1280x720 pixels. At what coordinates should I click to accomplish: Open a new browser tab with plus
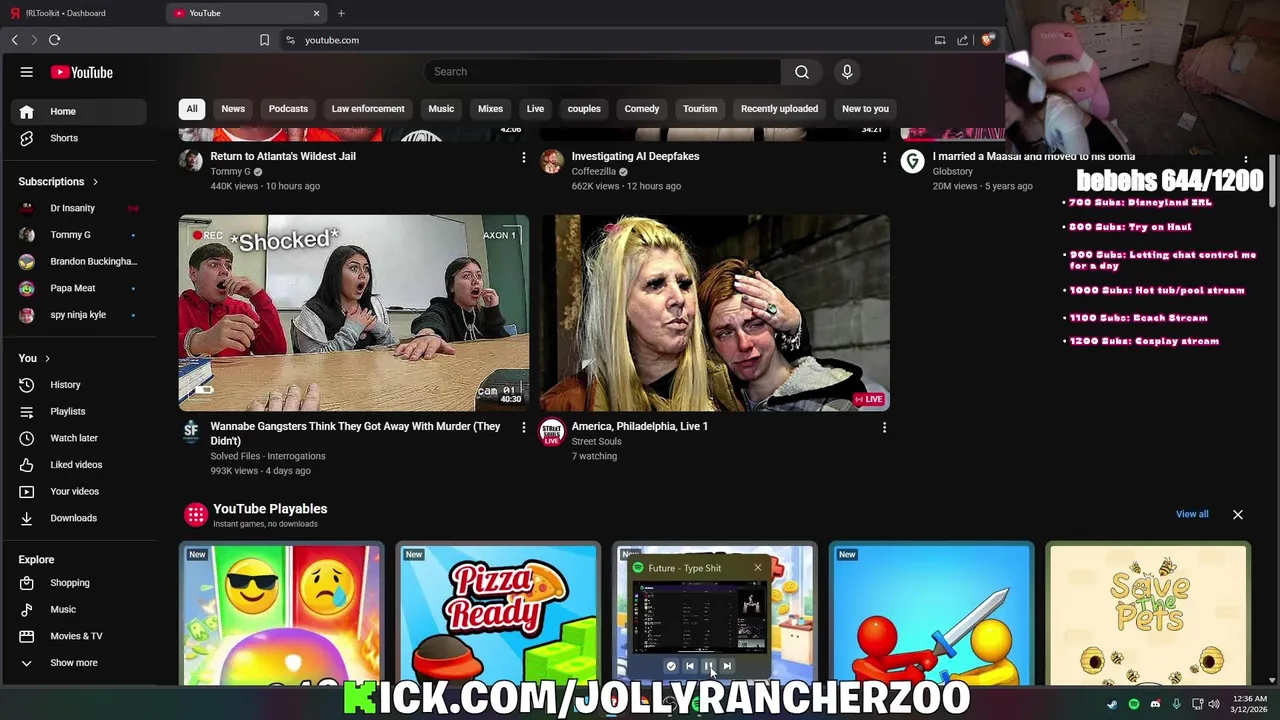[x=341, y=13]
